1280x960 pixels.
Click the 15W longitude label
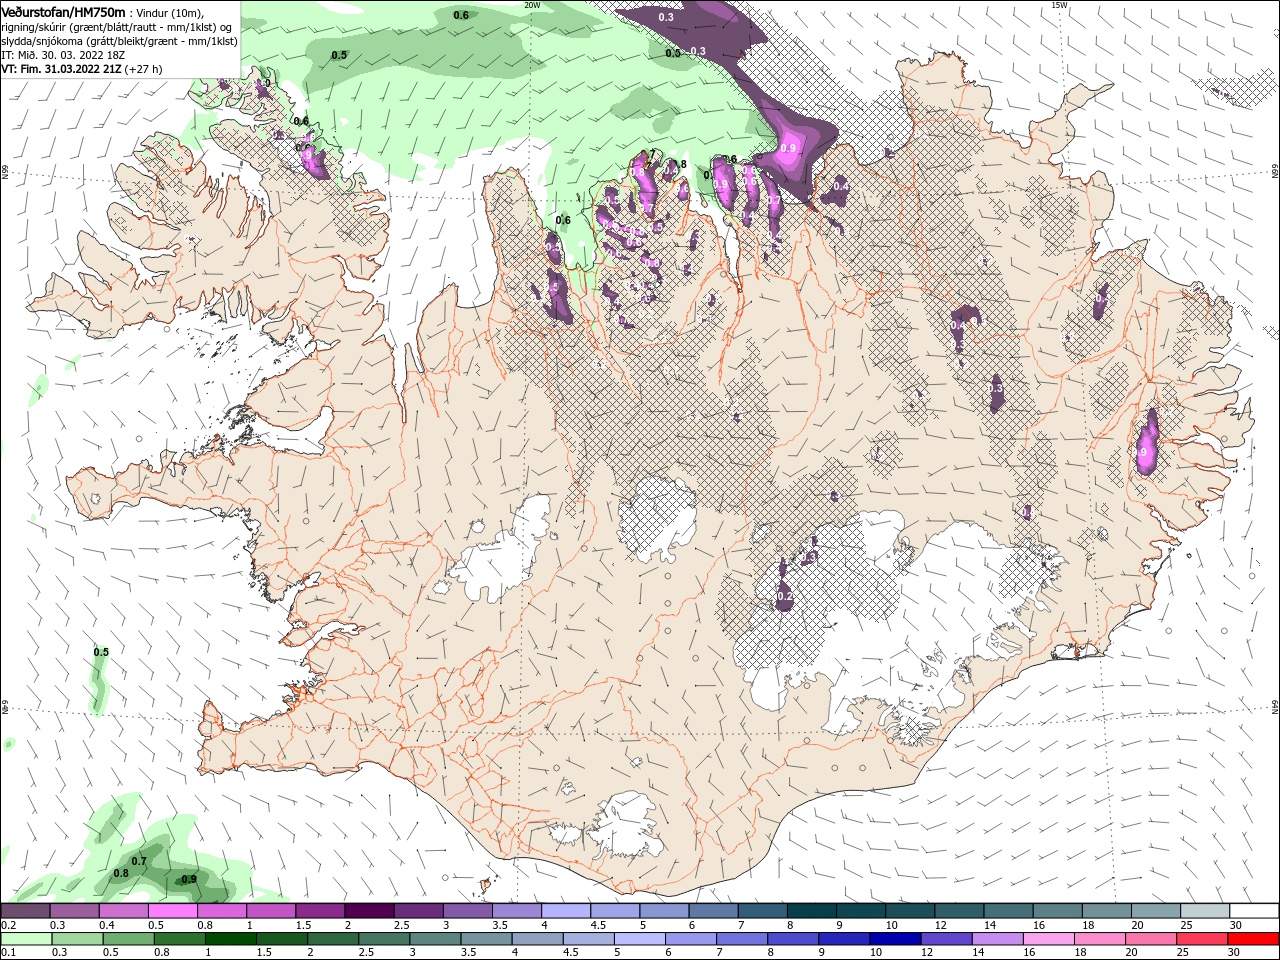(x=1059, y=5)
